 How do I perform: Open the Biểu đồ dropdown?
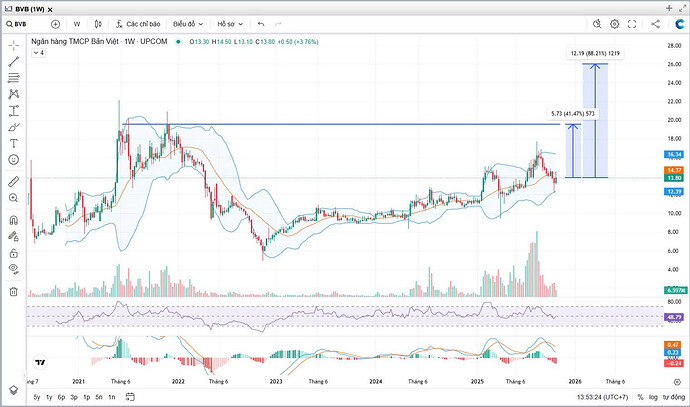pyautogui.click(x=187, y=23)
